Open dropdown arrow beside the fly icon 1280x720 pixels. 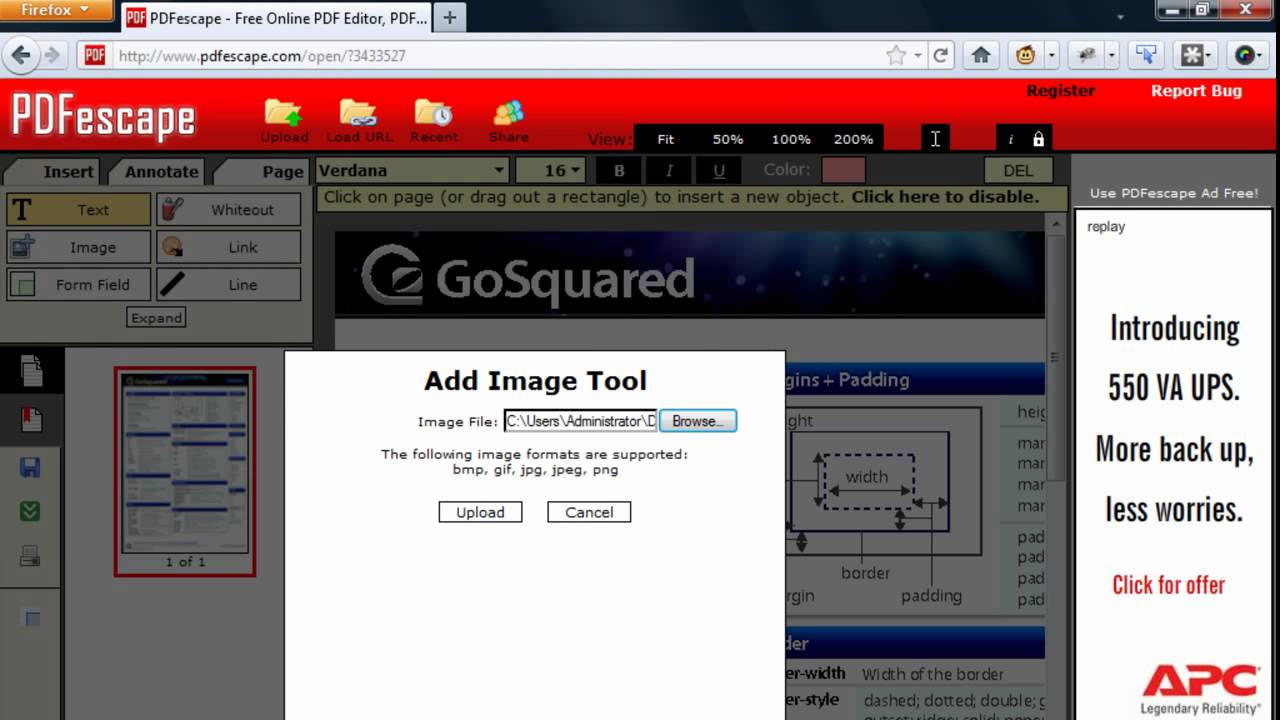[1112, 56]
